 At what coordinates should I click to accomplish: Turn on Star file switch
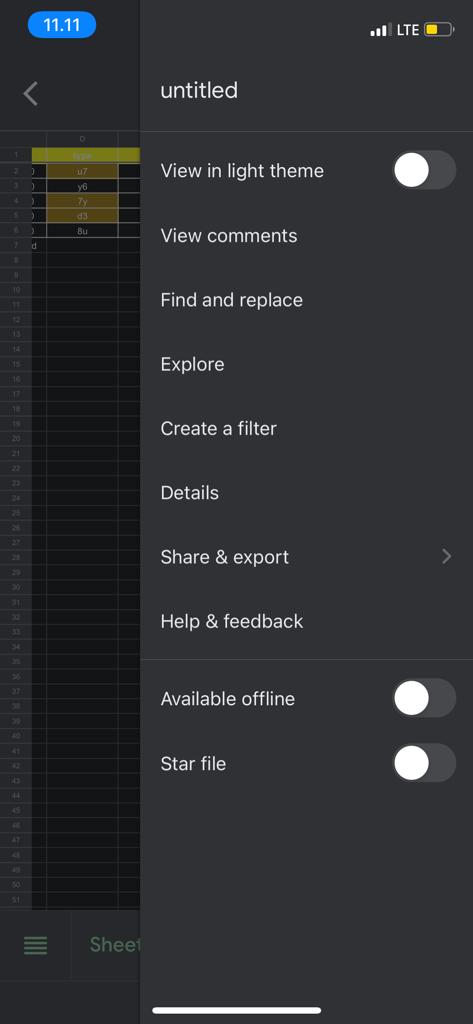pyautogui.click(x=424, y=763)
